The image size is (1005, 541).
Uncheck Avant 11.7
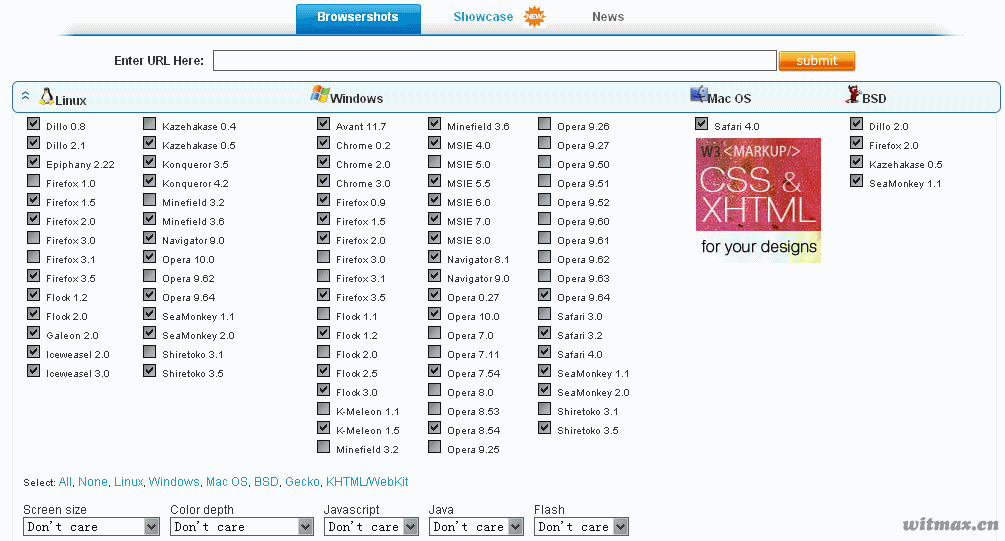tap(323, 123)
